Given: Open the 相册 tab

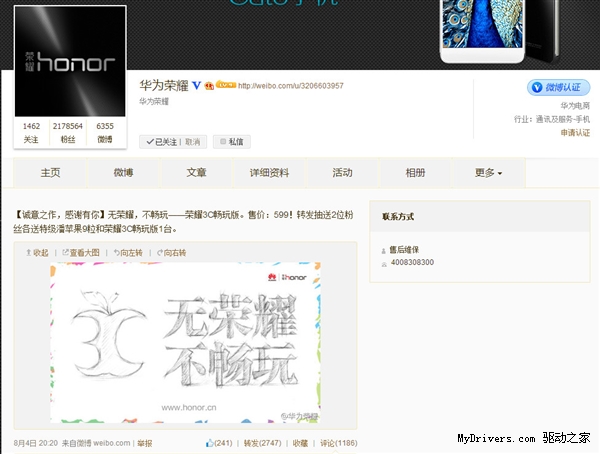Looking at the screenshot, I should pos(415,173).
